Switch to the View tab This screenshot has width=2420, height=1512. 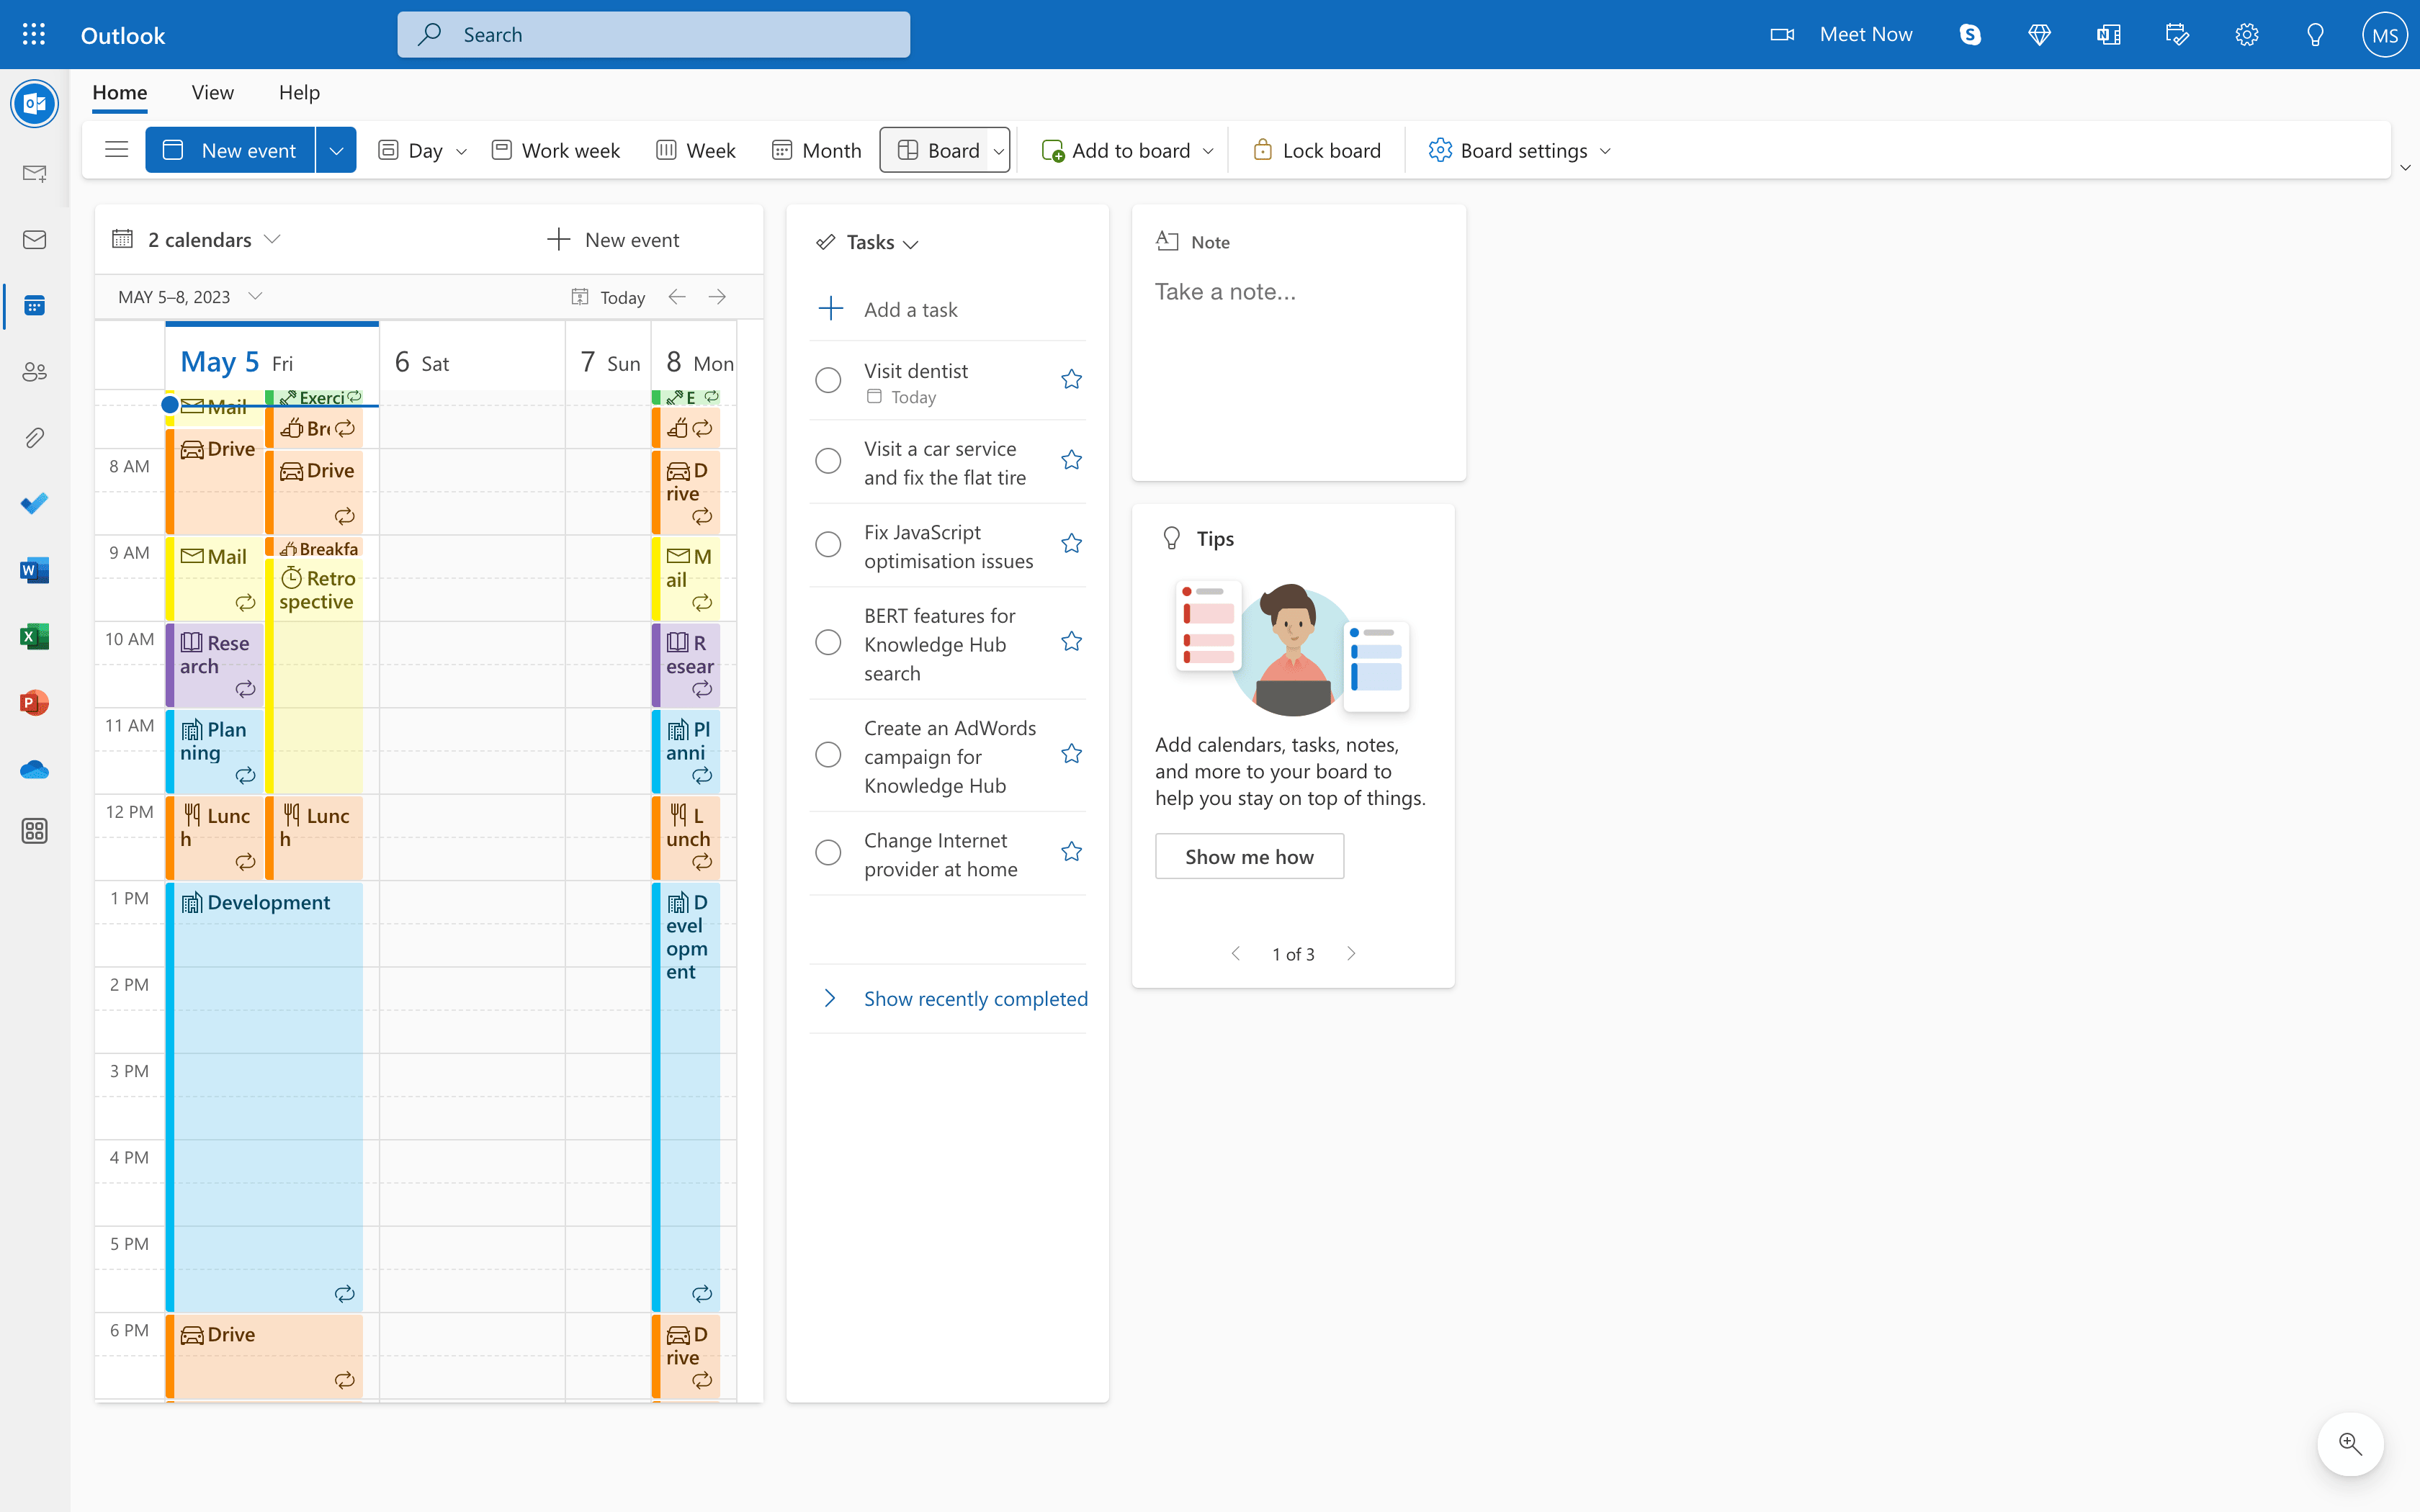click(212, 92)
